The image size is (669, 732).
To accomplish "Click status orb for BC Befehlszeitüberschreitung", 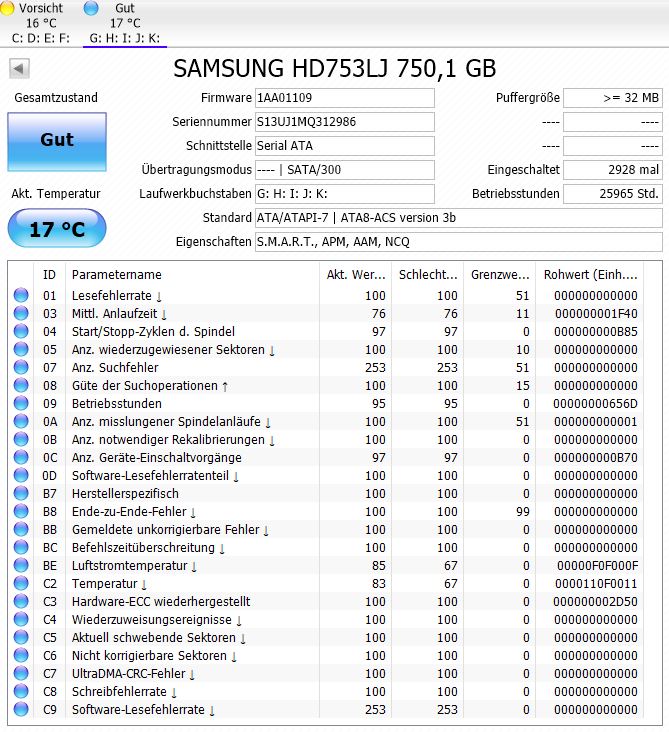I will pos(21,547).
